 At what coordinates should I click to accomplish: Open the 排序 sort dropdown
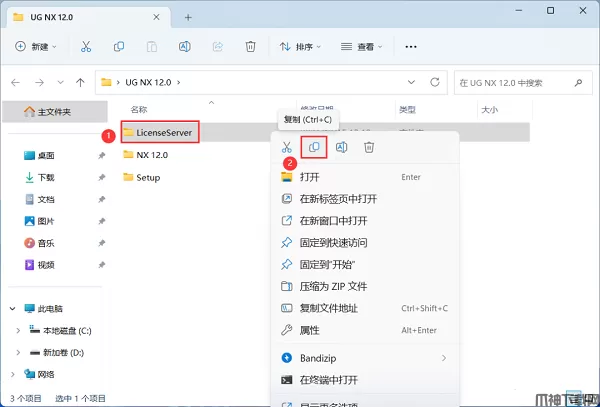pyautogui.click(x=301, y=47)
